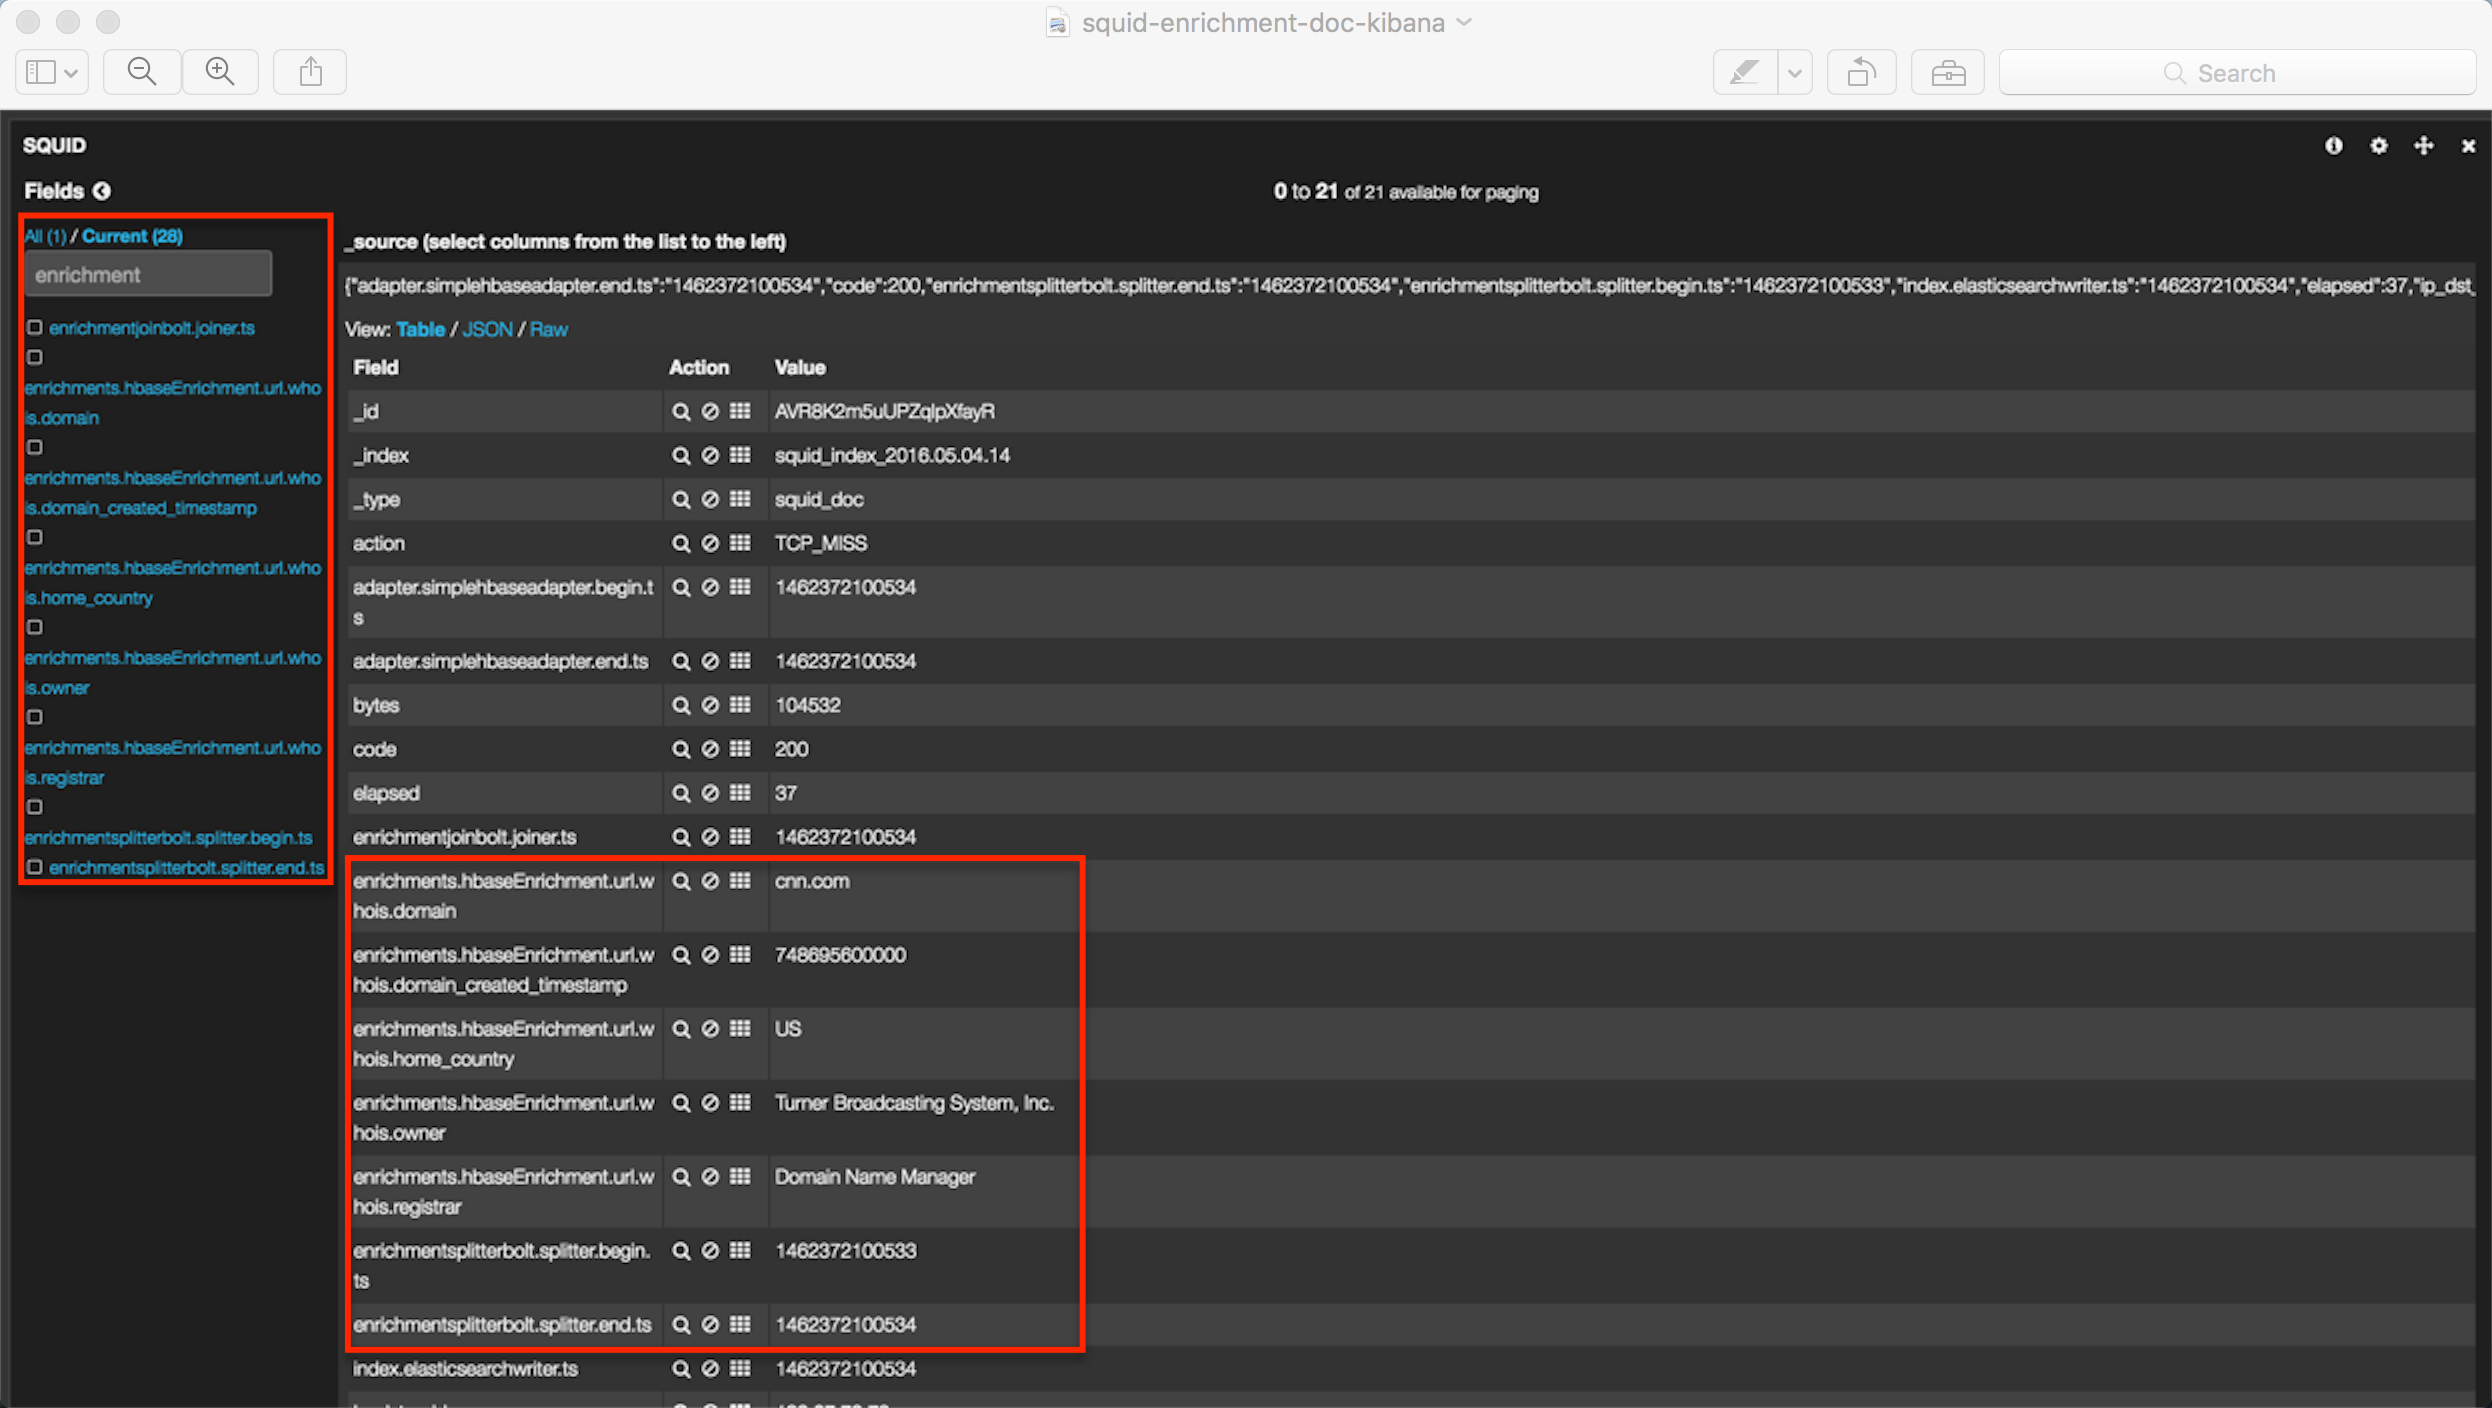Zoom in using the magnifier plus icon
The image size is (2492, 1408).
click(x=220, y=71)
